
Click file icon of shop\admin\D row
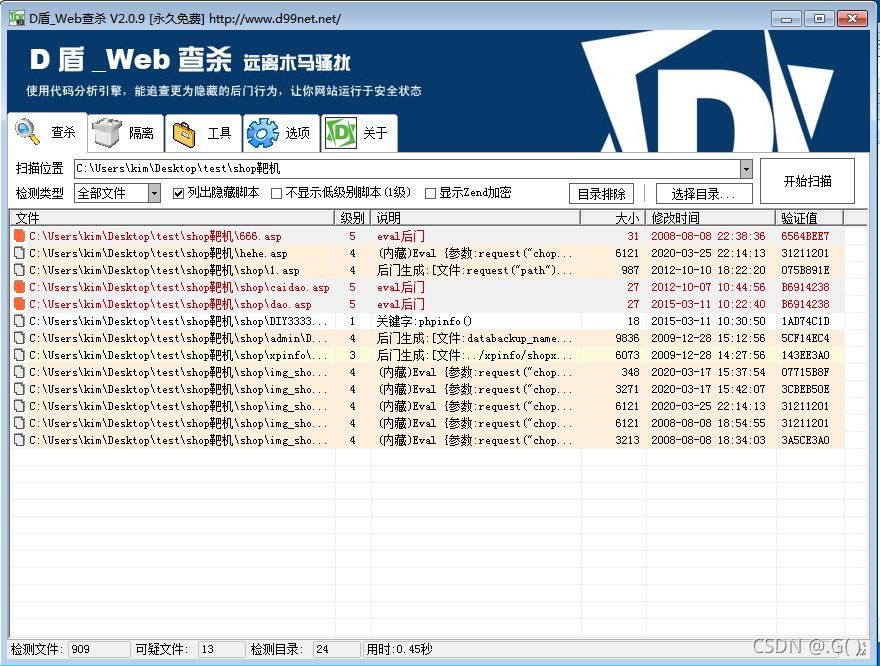point(20,338)
